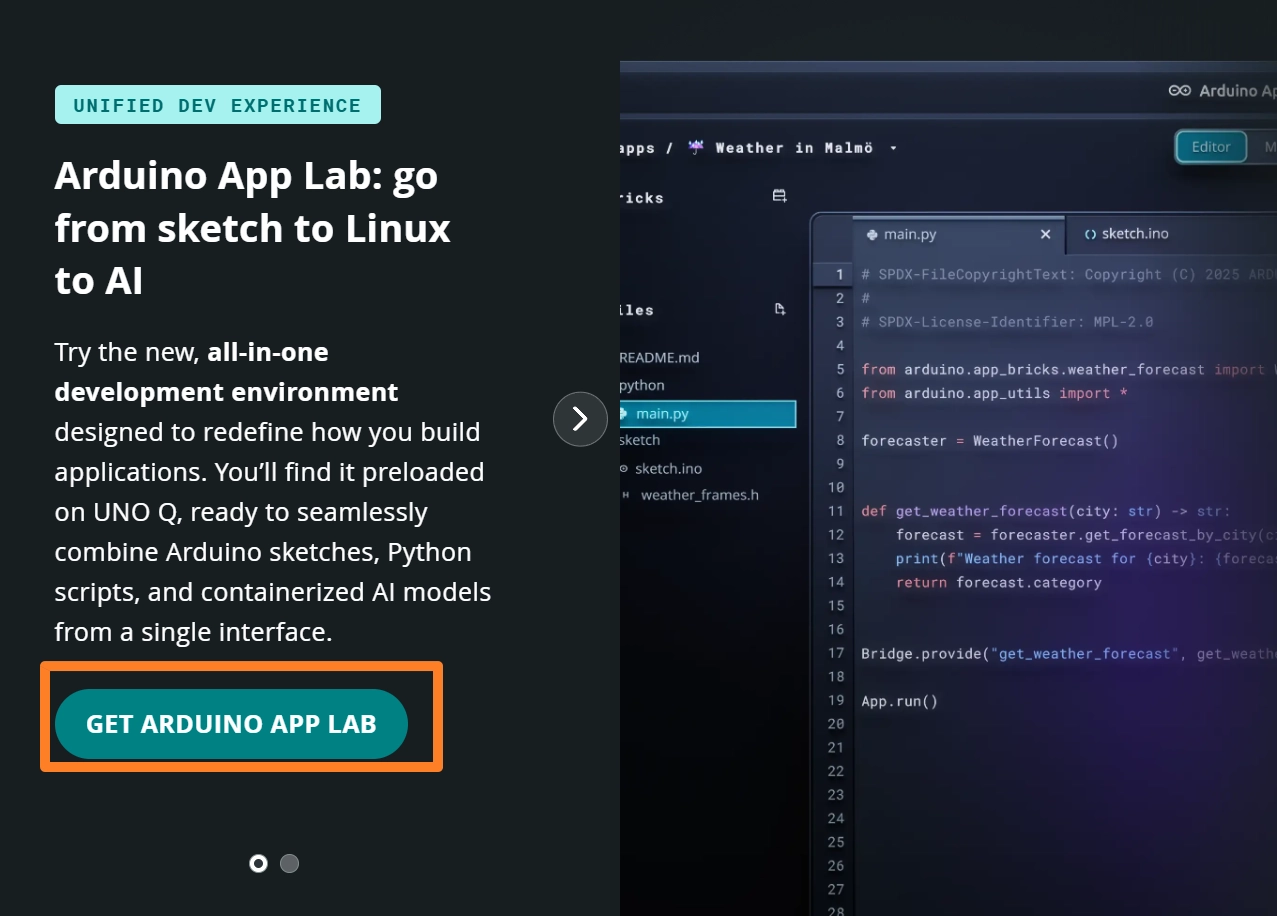The image size is (1277, 916).
Task: Open the main.py editor tab
Action: click(x=957, y=234)
